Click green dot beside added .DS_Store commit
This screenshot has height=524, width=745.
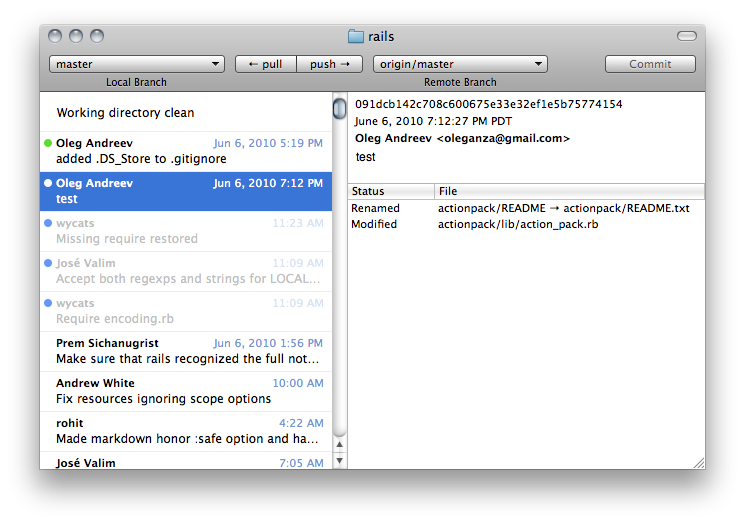click(x=48, y=143)
